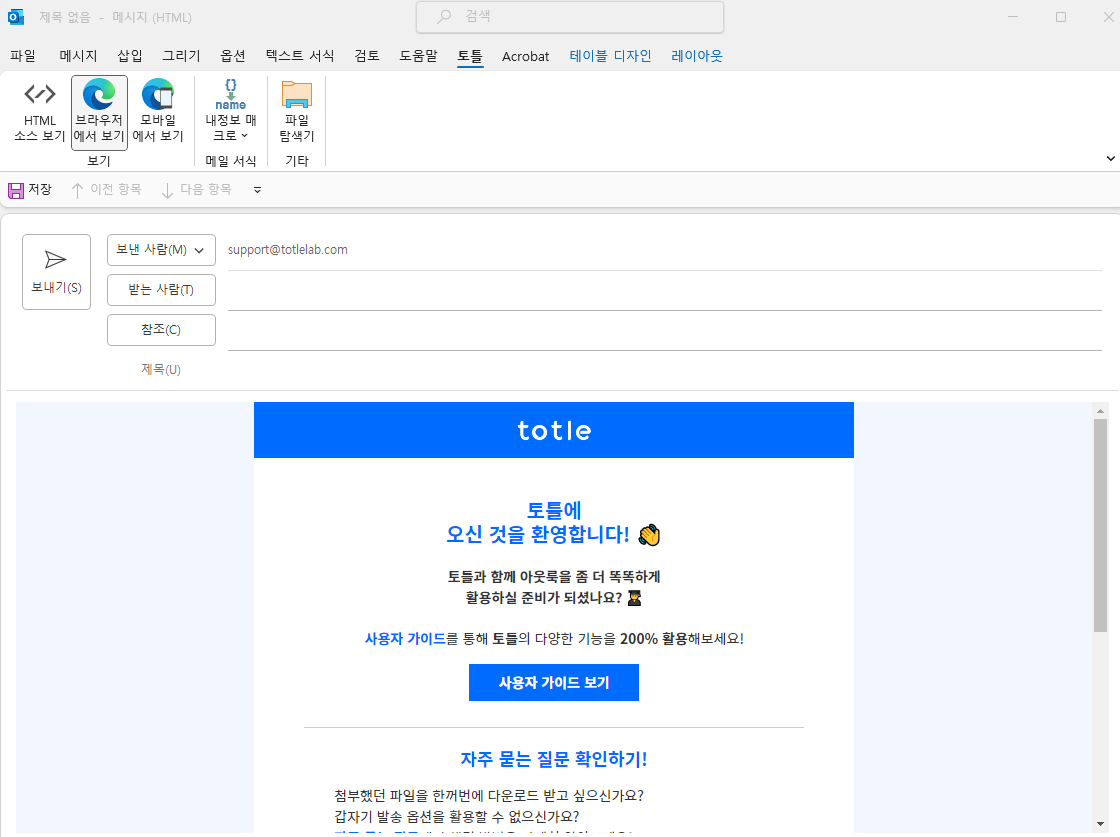Click 다음 항목 down arrow

[x=167, y=190]
